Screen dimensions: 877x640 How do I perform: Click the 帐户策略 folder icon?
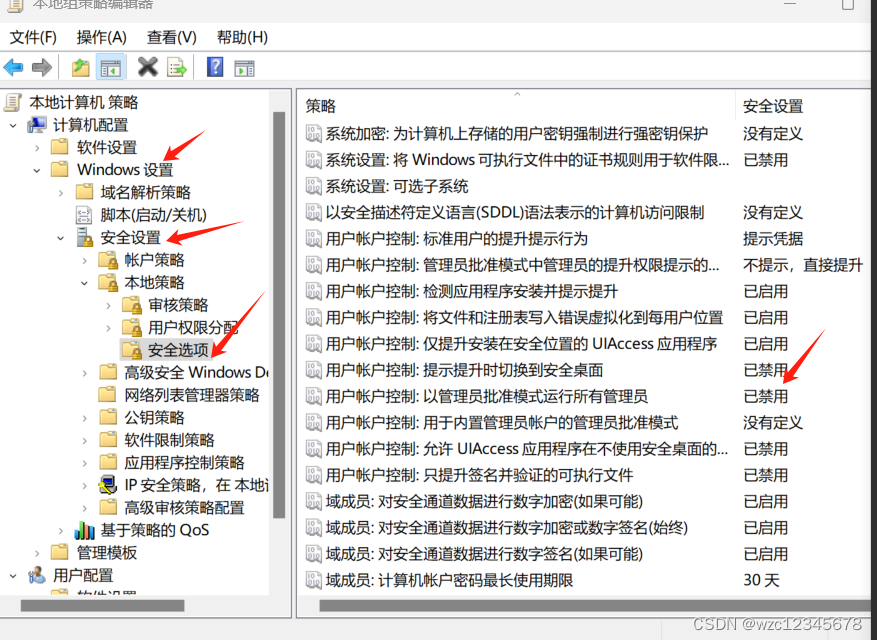click(108, 260)
